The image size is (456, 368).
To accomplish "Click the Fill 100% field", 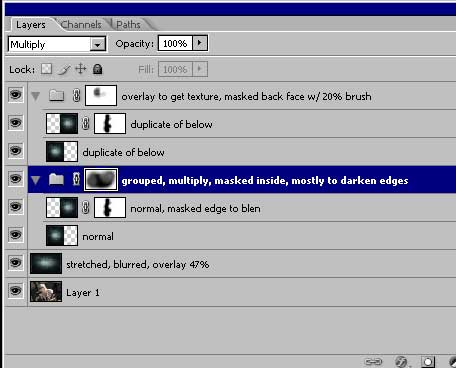I will [x=175, y=69].
